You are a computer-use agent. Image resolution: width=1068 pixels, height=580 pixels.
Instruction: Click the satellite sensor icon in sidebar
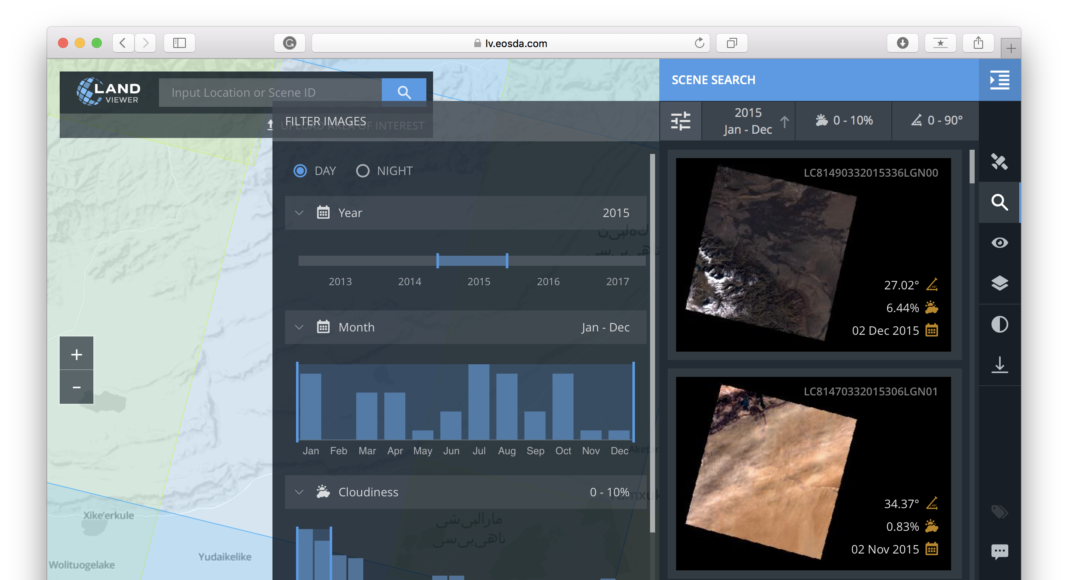999,162
